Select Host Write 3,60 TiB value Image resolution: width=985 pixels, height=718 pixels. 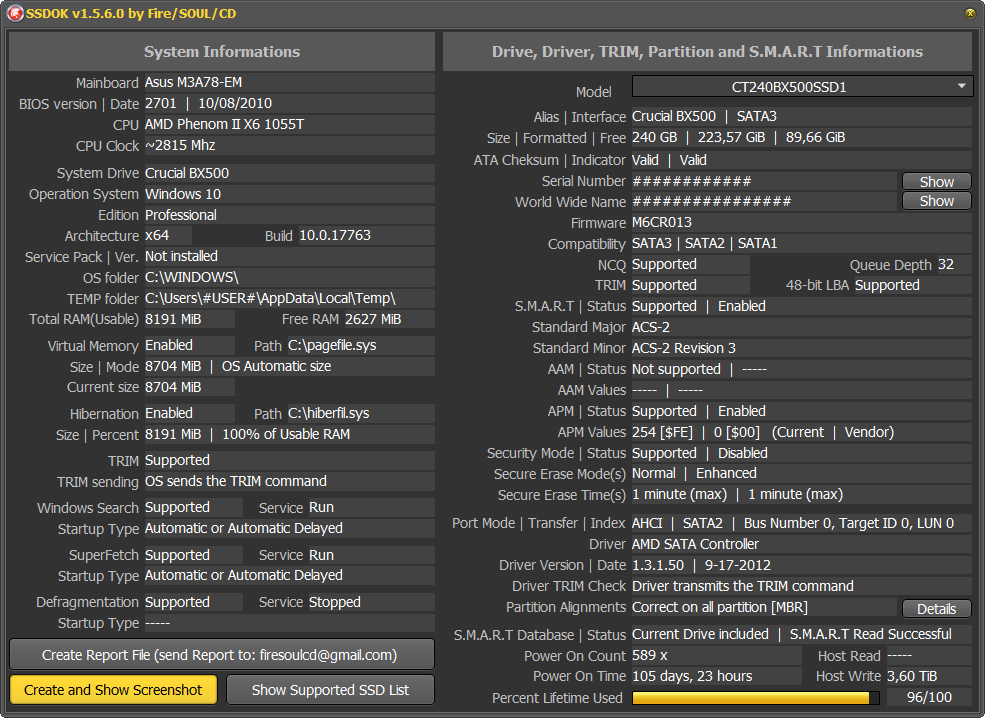929,676
